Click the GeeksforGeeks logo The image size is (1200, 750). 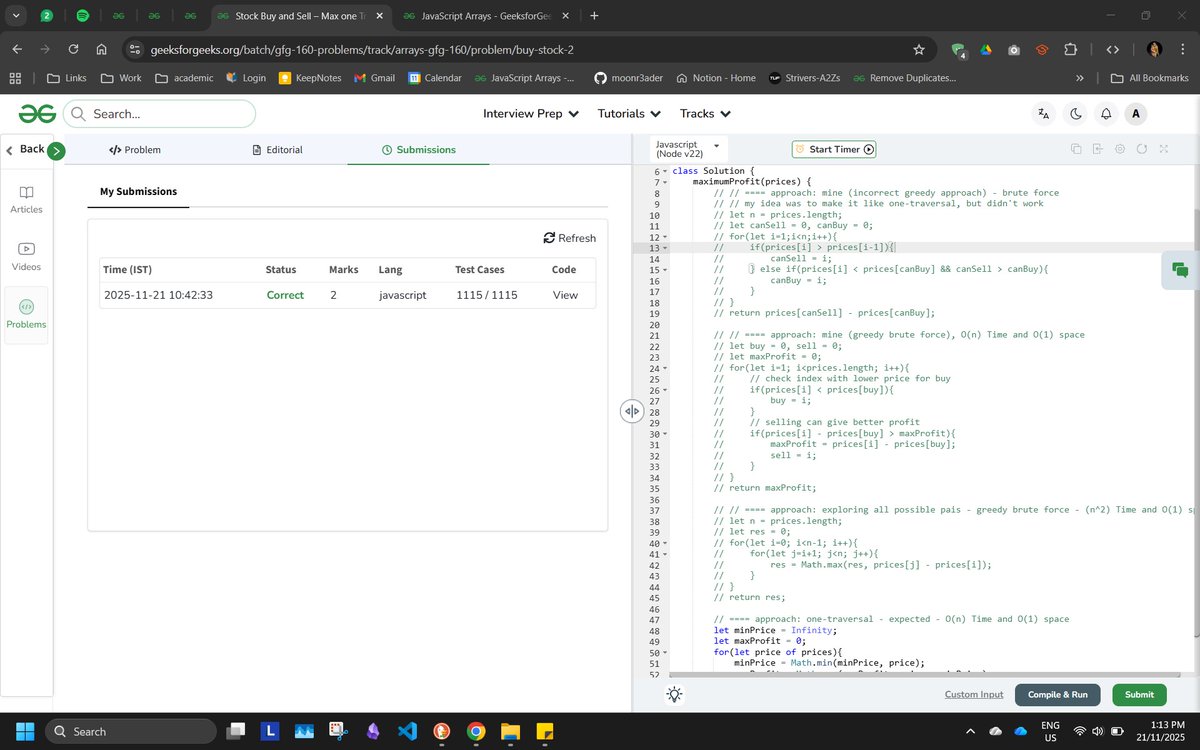[x=36, y=114]
